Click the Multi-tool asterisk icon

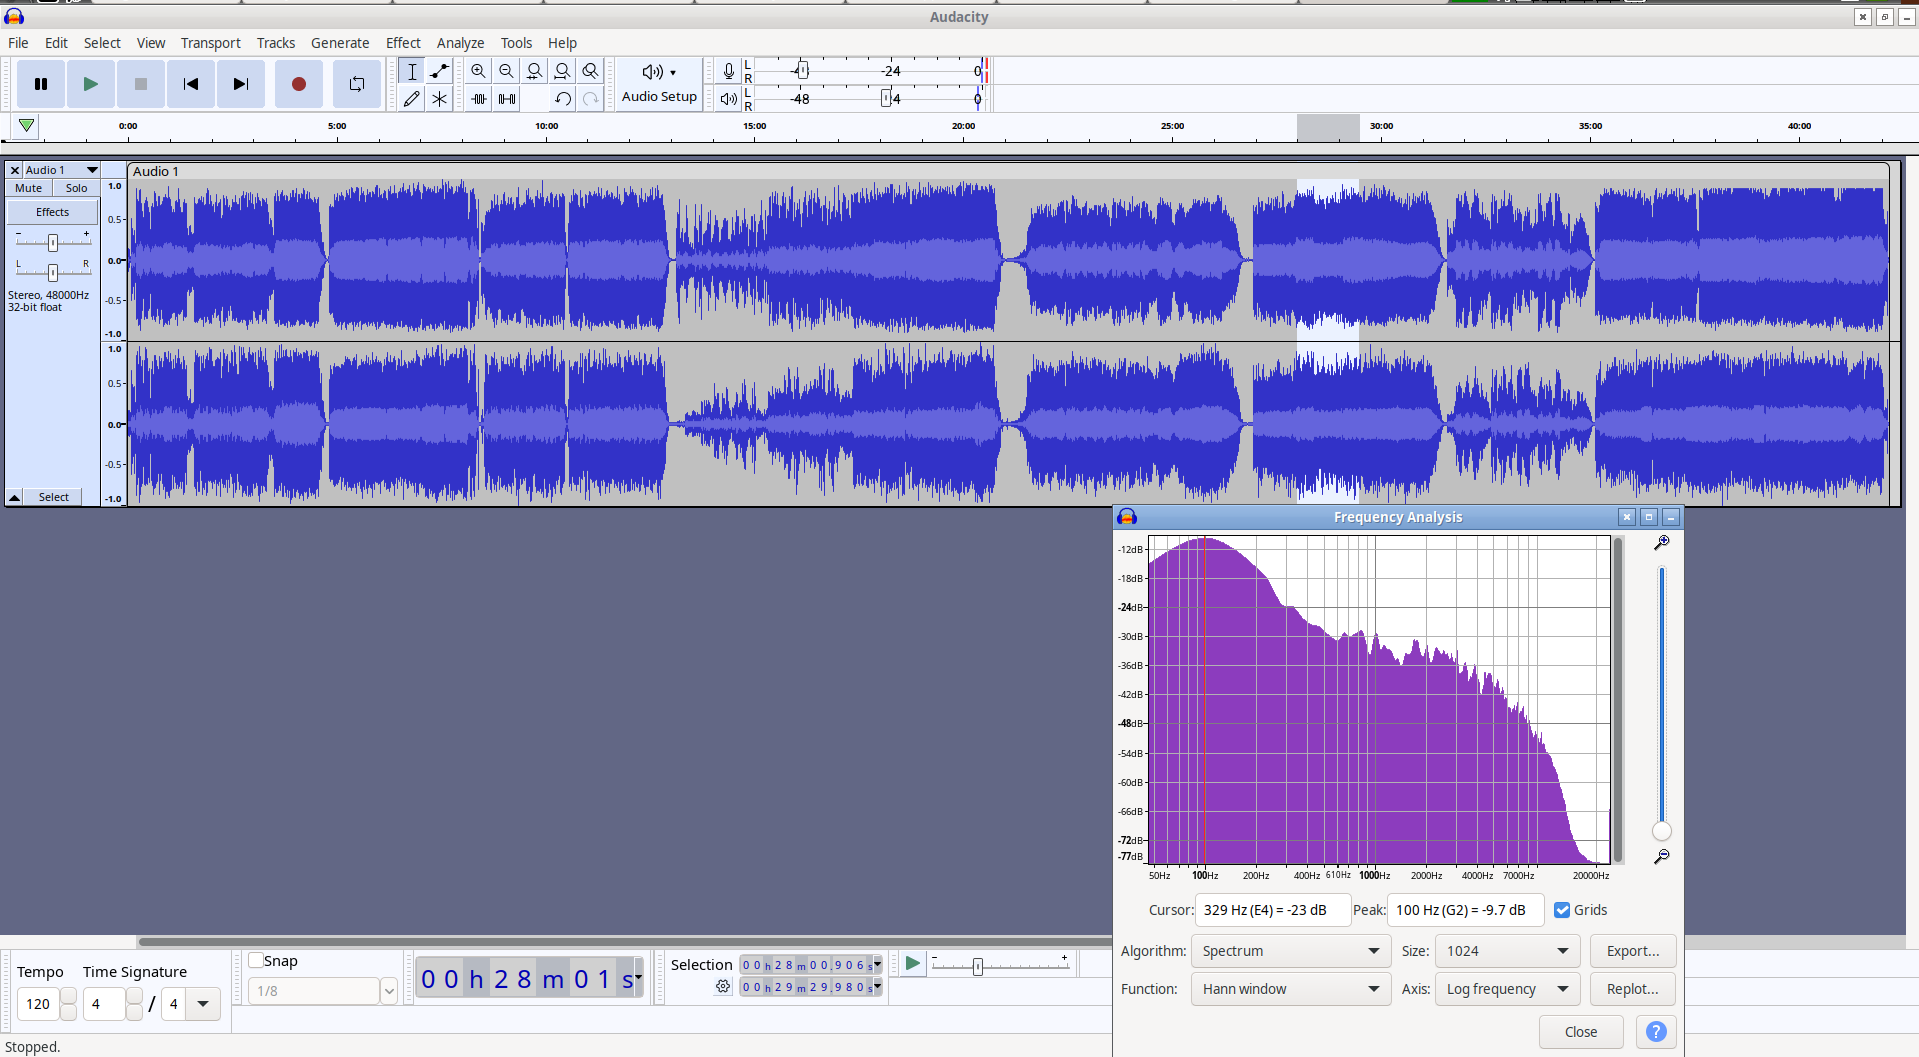point(439,99)
